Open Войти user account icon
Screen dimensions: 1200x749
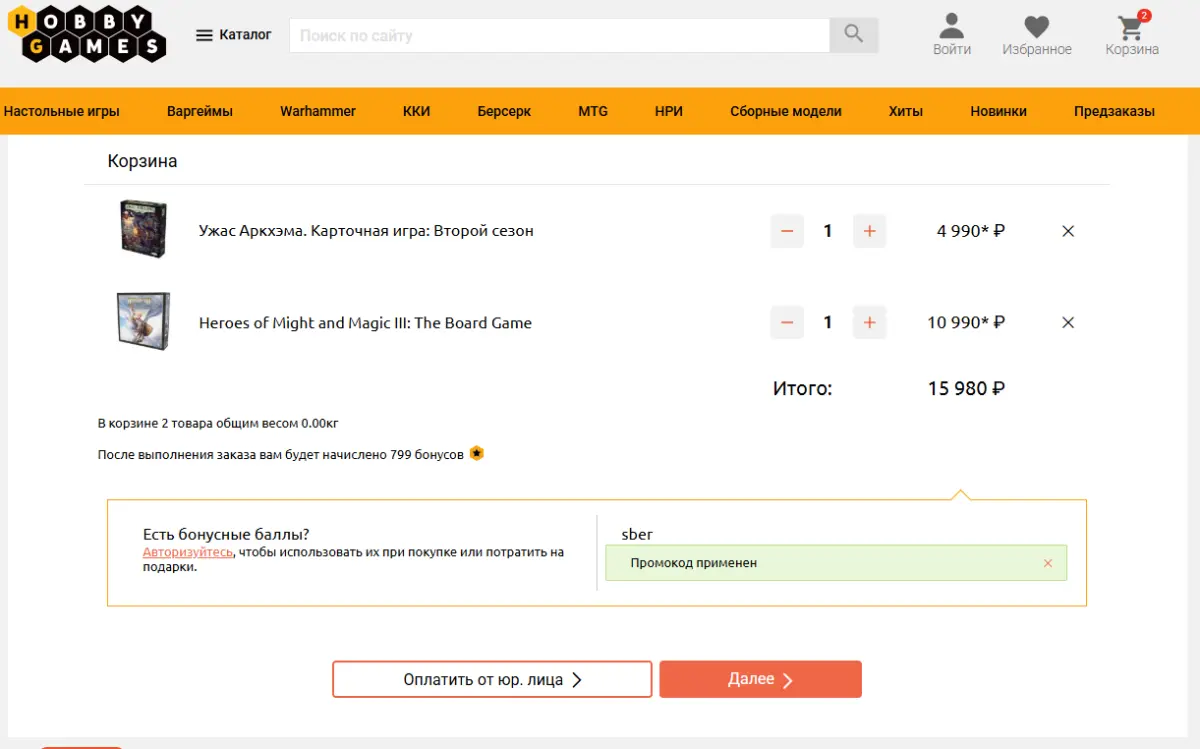pos(952,34)
